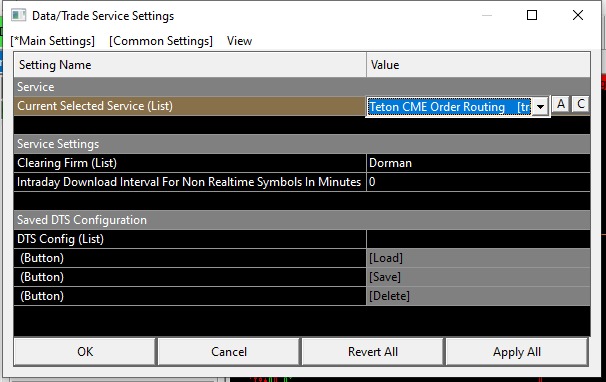Click the [Load] button
Image resolution: width=606 pixels, height=382 pixels.
(x=478, y=258)
